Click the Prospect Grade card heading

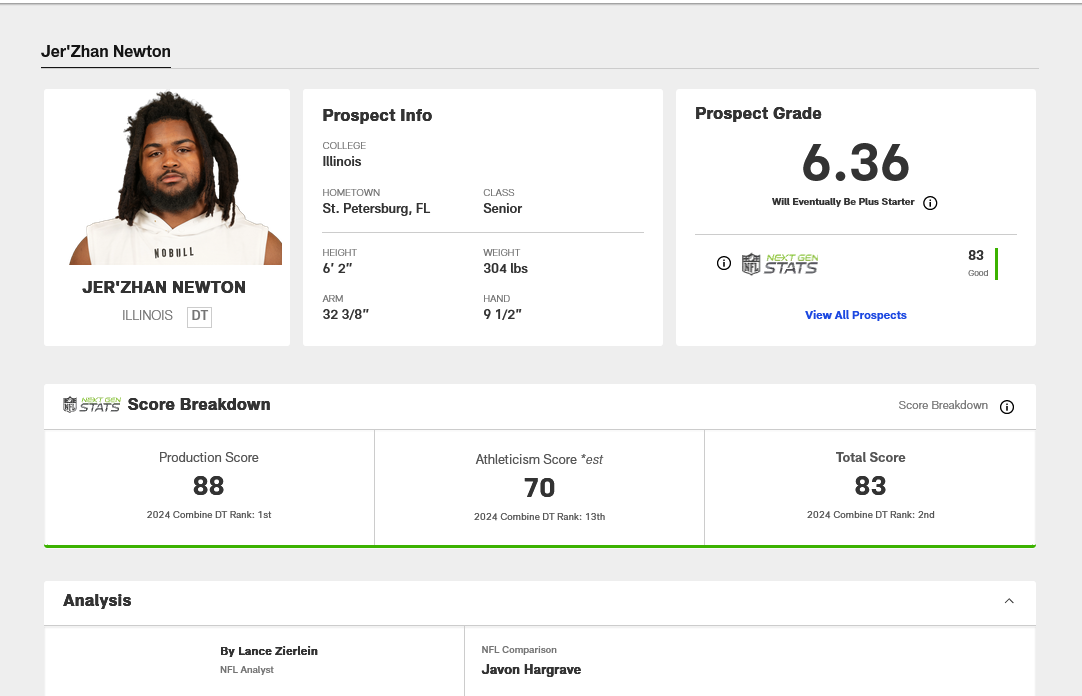coord(758,113)
